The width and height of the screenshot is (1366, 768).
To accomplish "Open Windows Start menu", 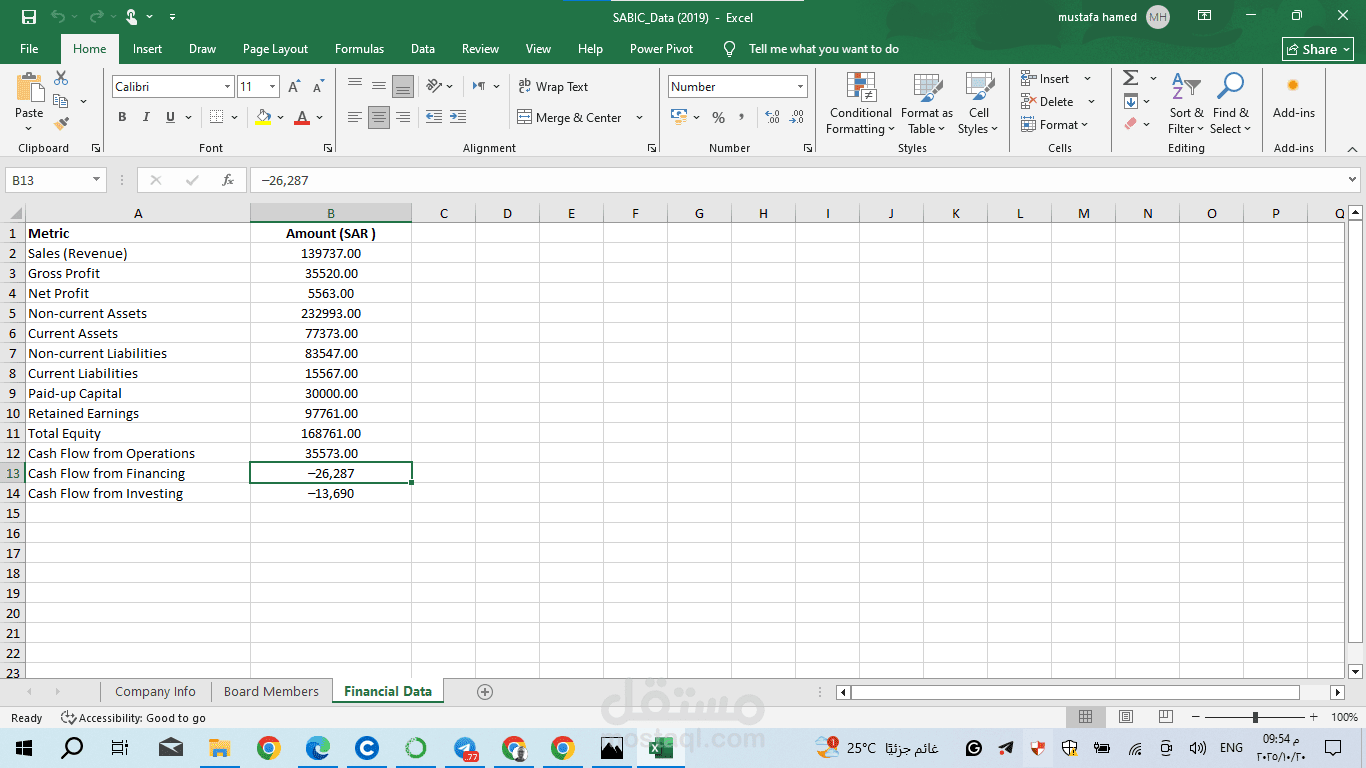I will pos(24,747).
